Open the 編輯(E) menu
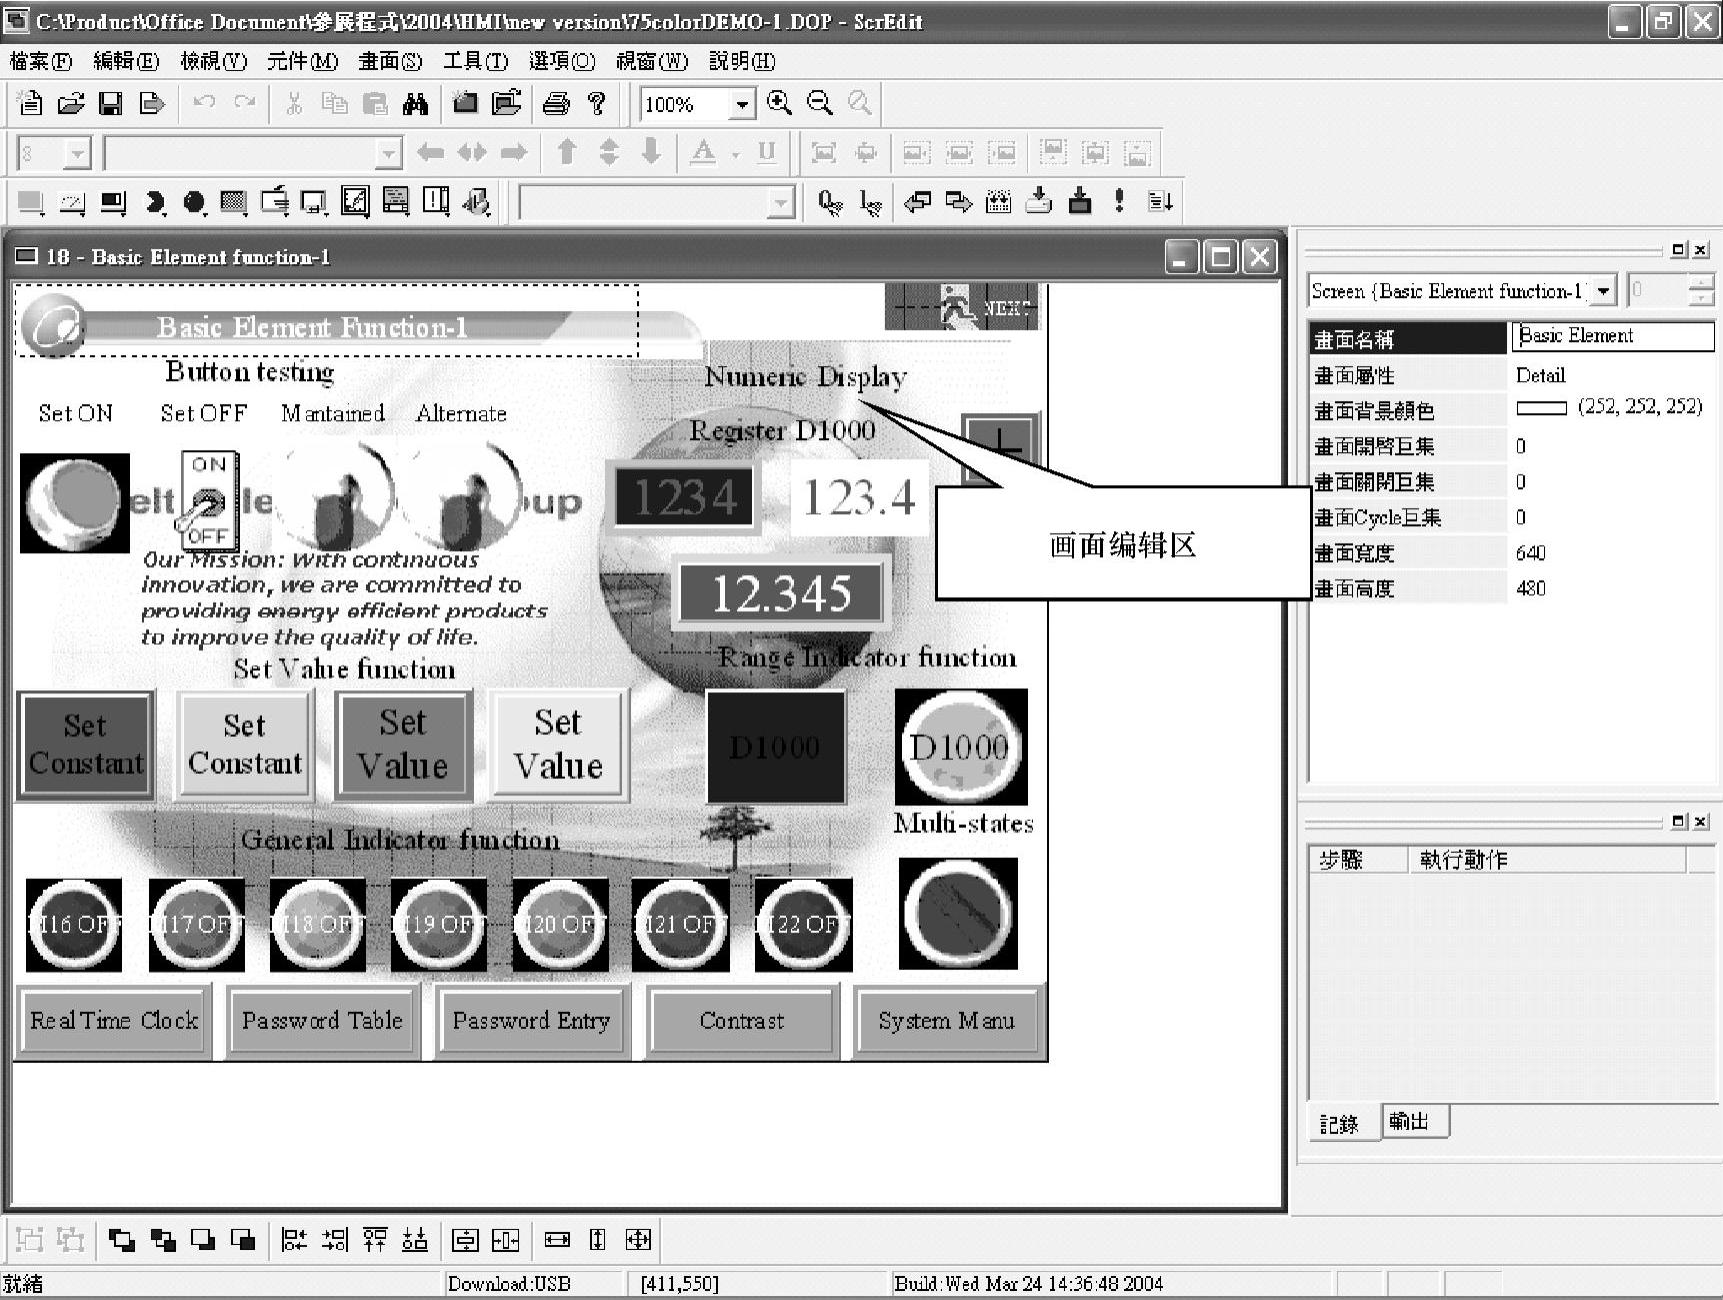This screenshot has width=1723, height=1300. 126,62
